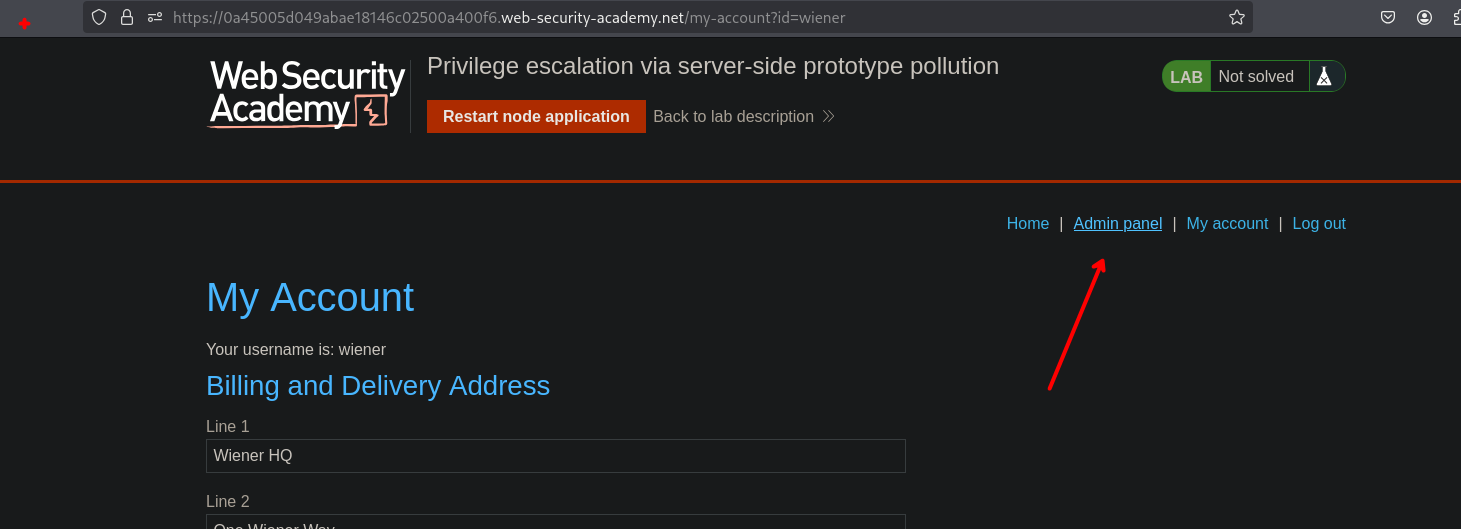The image size is (1461, 529).
Task: Click the Log out link
Action: (x=1318, y=224)
